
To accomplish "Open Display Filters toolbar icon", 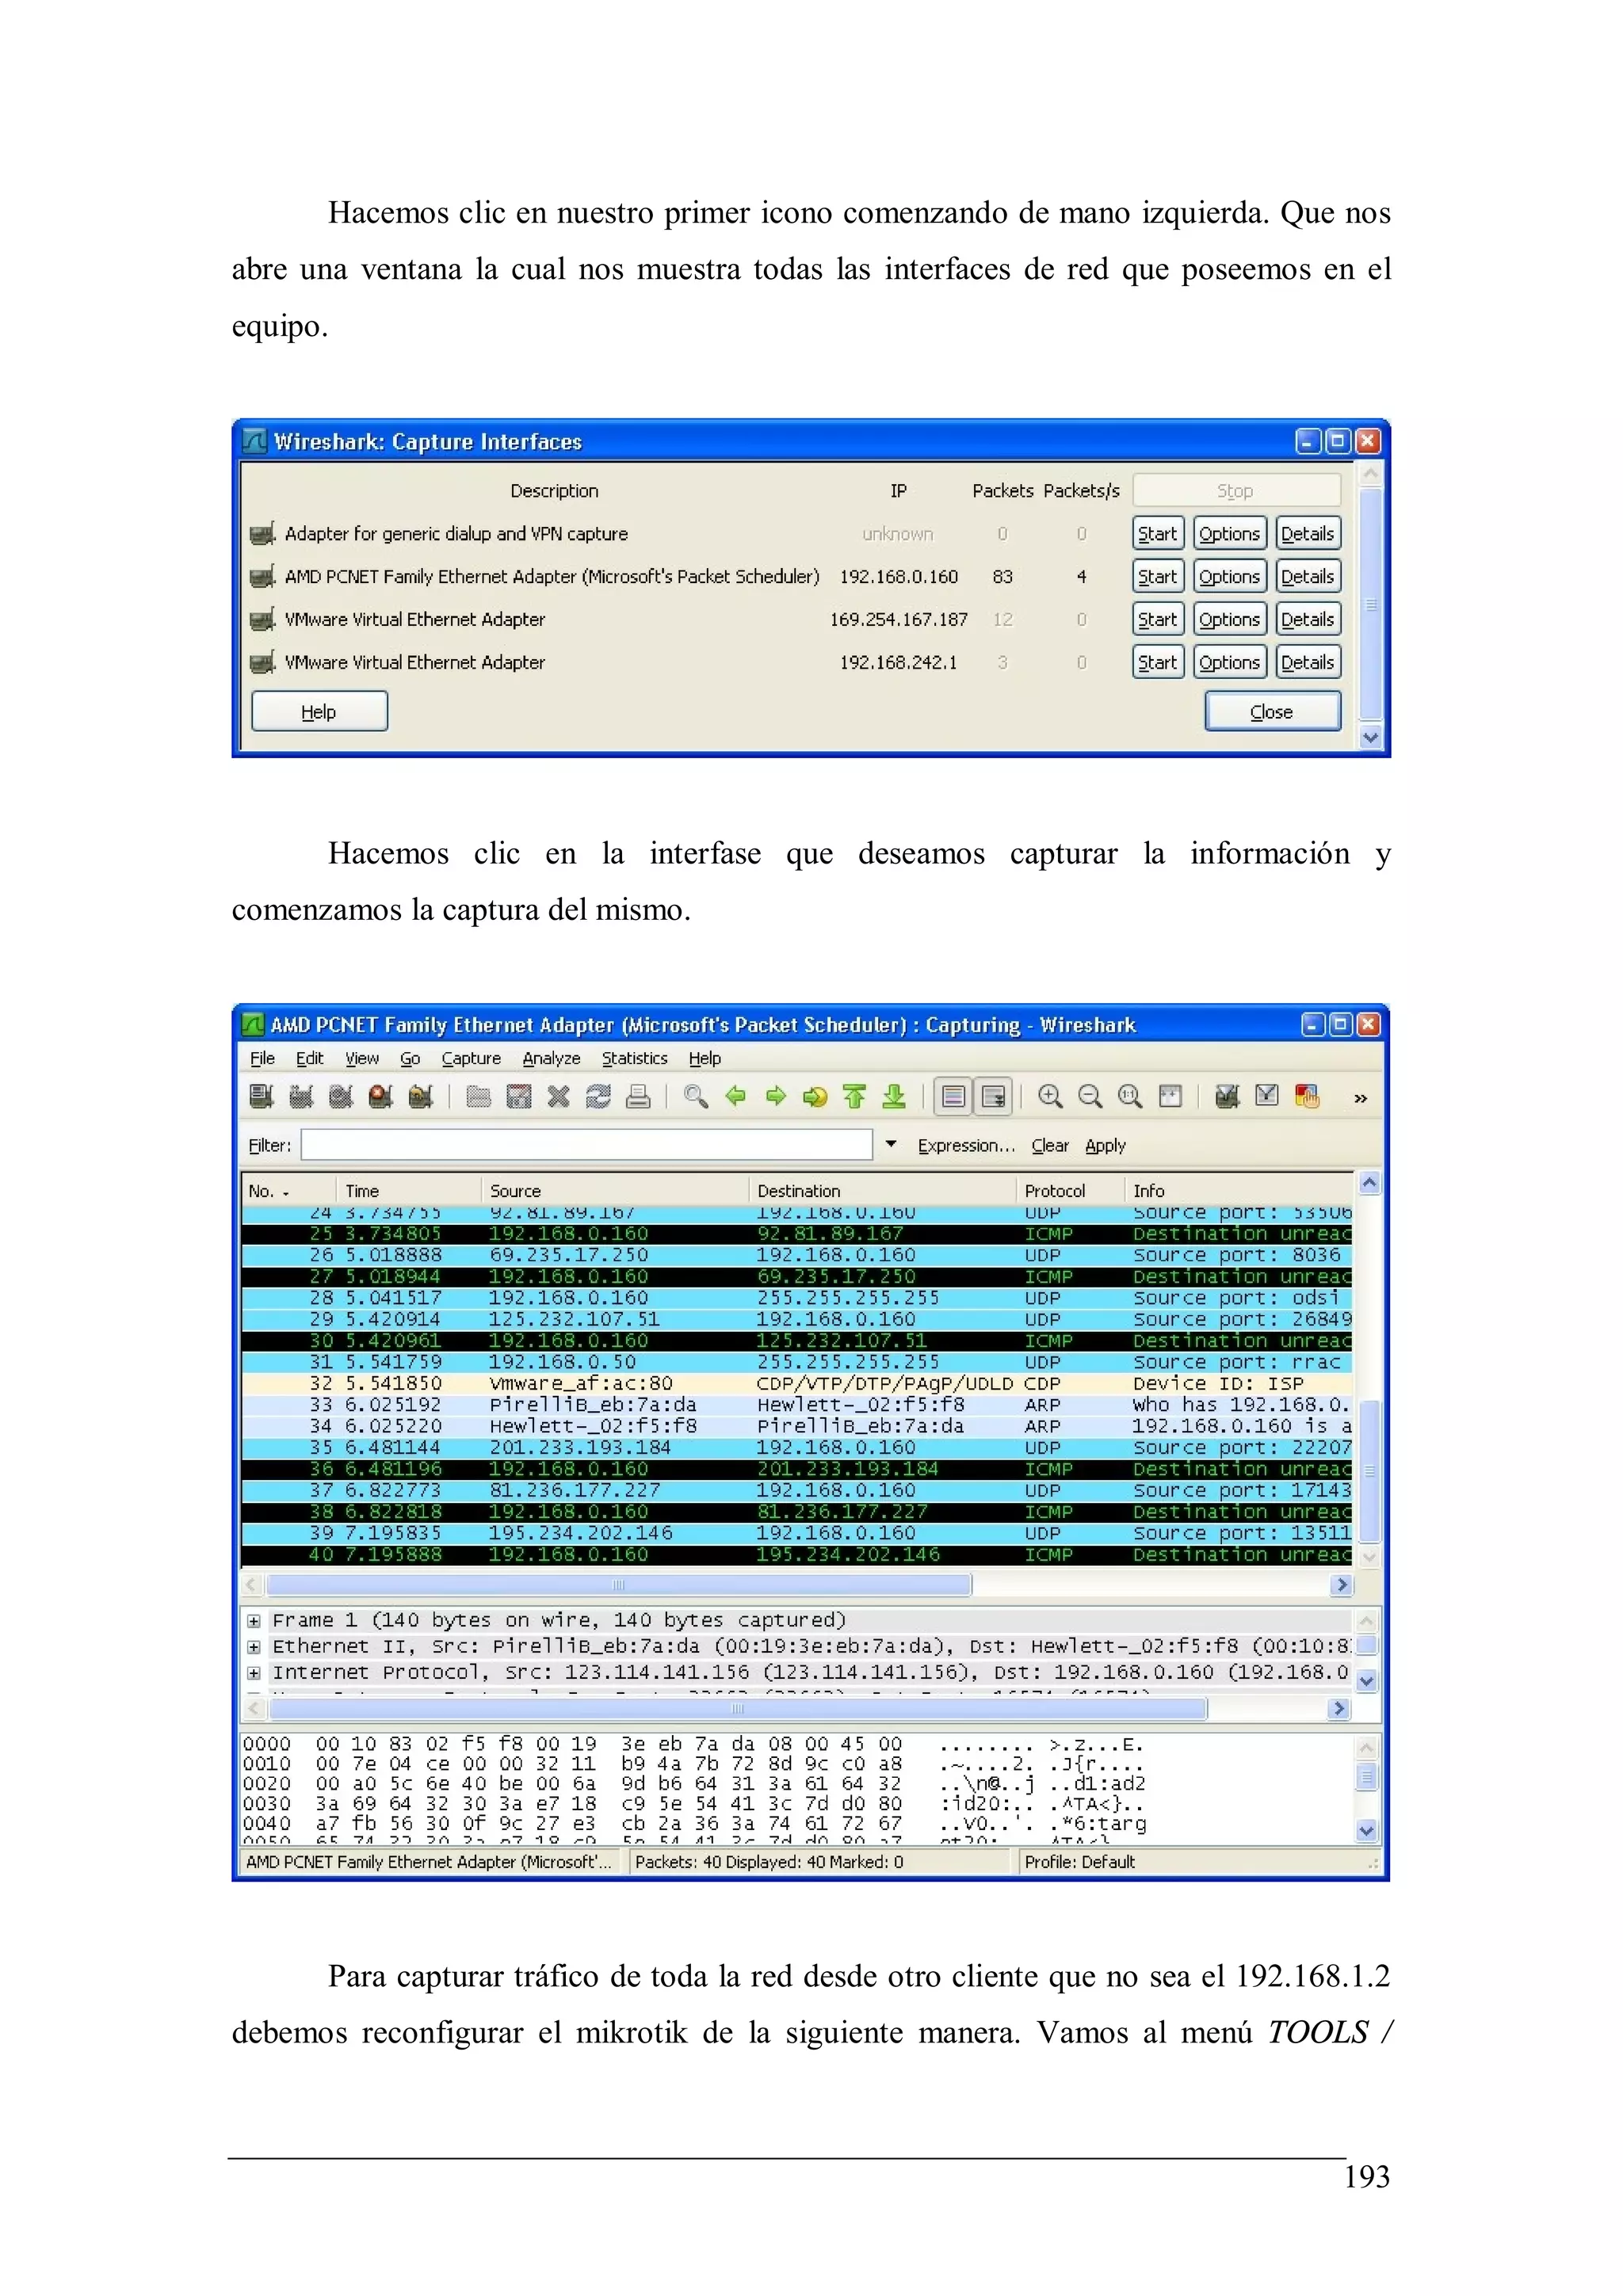I will (1267, 1096).
